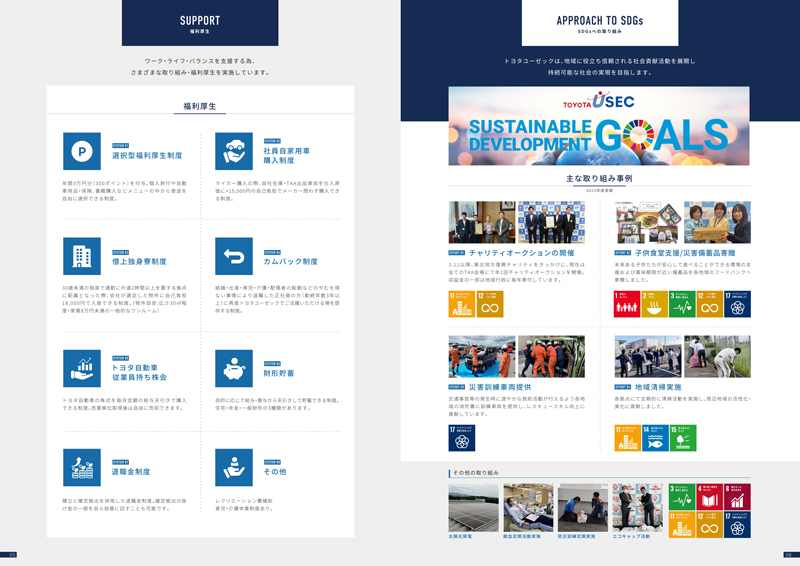Click the 財形貯蓄 title
The height and width of the screenshot is (566, 800).
coord(279,373)
